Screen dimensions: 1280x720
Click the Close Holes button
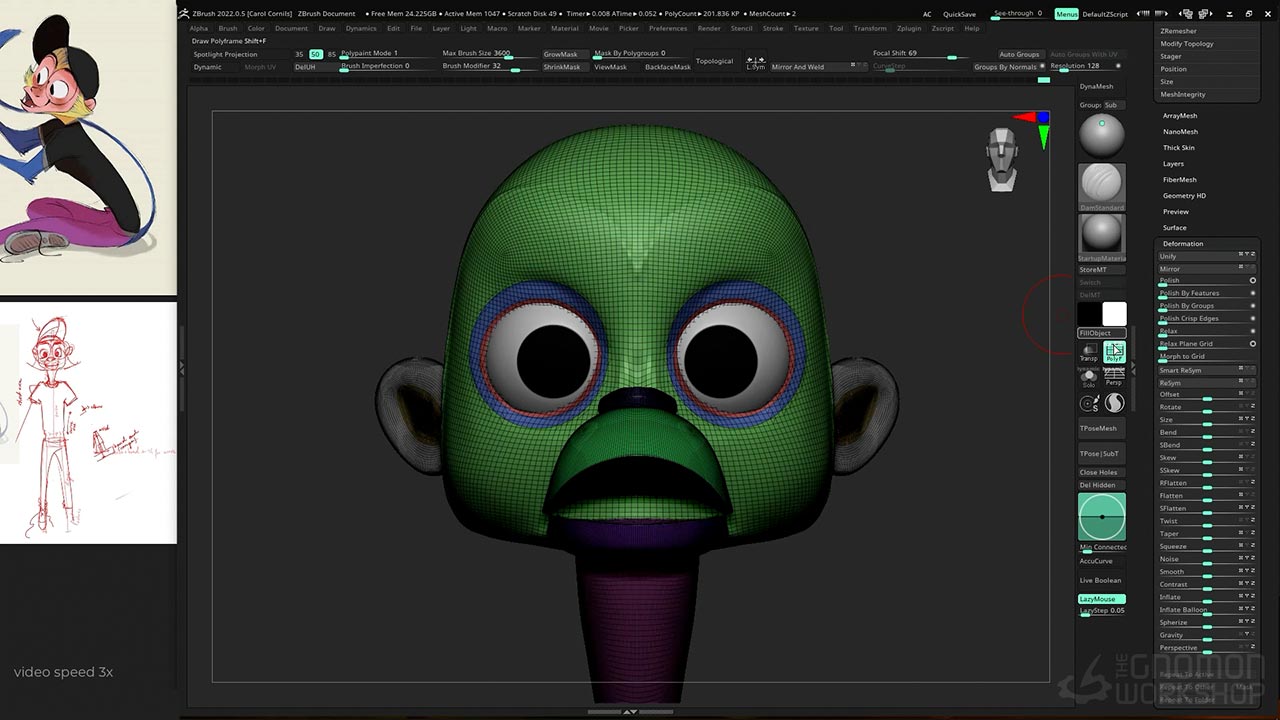point(1098,472)
